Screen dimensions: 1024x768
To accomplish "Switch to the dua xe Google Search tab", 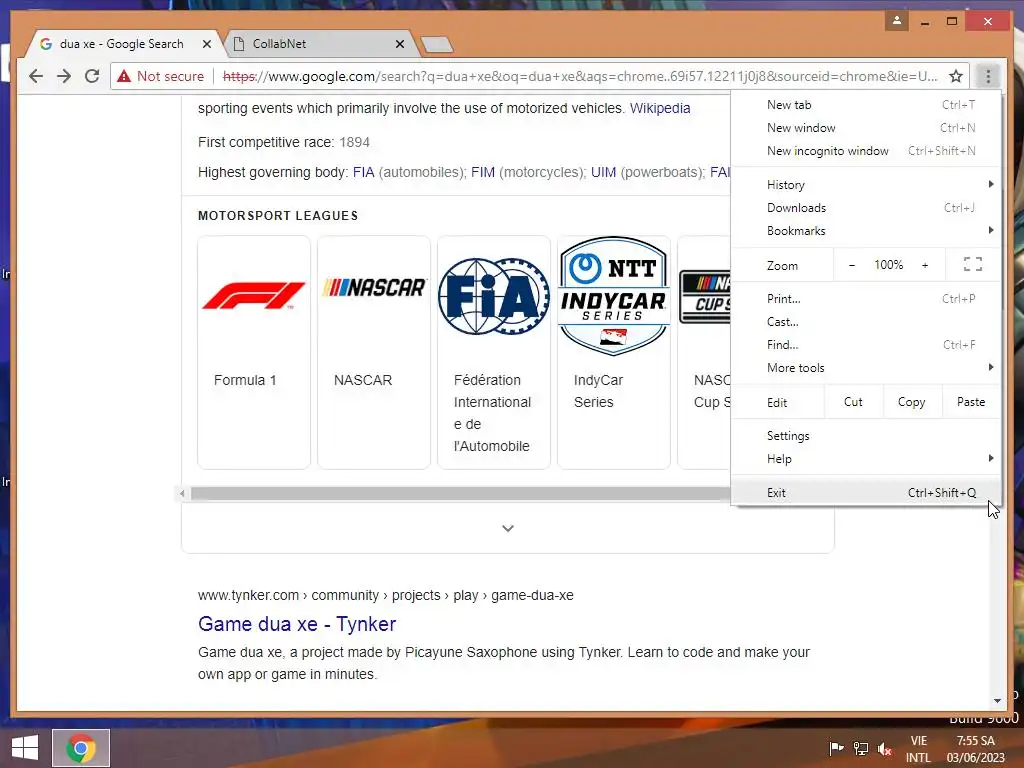I will pyautogui.click(x=121, y=44).
